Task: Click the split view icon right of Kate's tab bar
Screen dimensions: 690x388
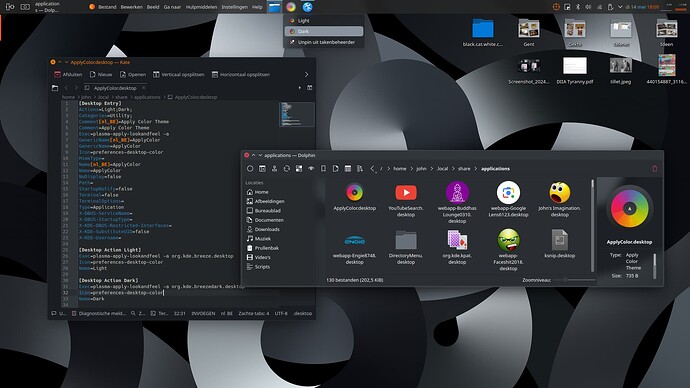Action: coord(310,88)
